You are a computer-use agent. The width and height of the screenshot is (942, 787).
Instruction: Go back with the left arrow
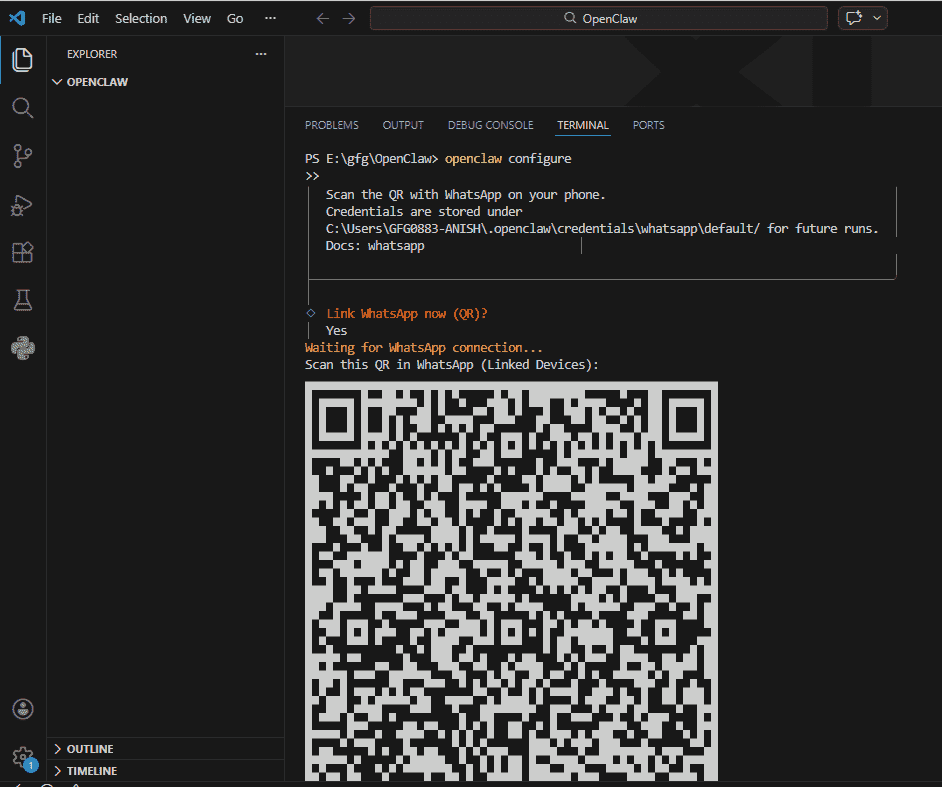323,19
